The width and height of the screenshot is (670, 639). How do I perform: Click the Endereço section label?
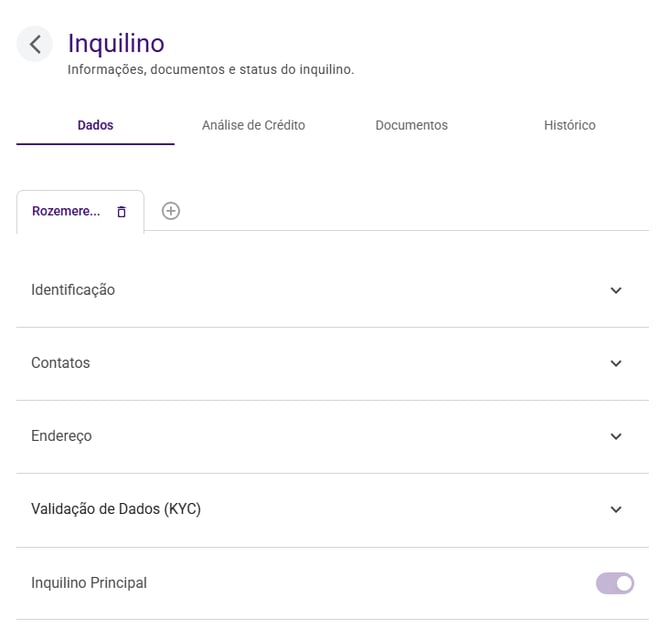(x=61, y=437)
